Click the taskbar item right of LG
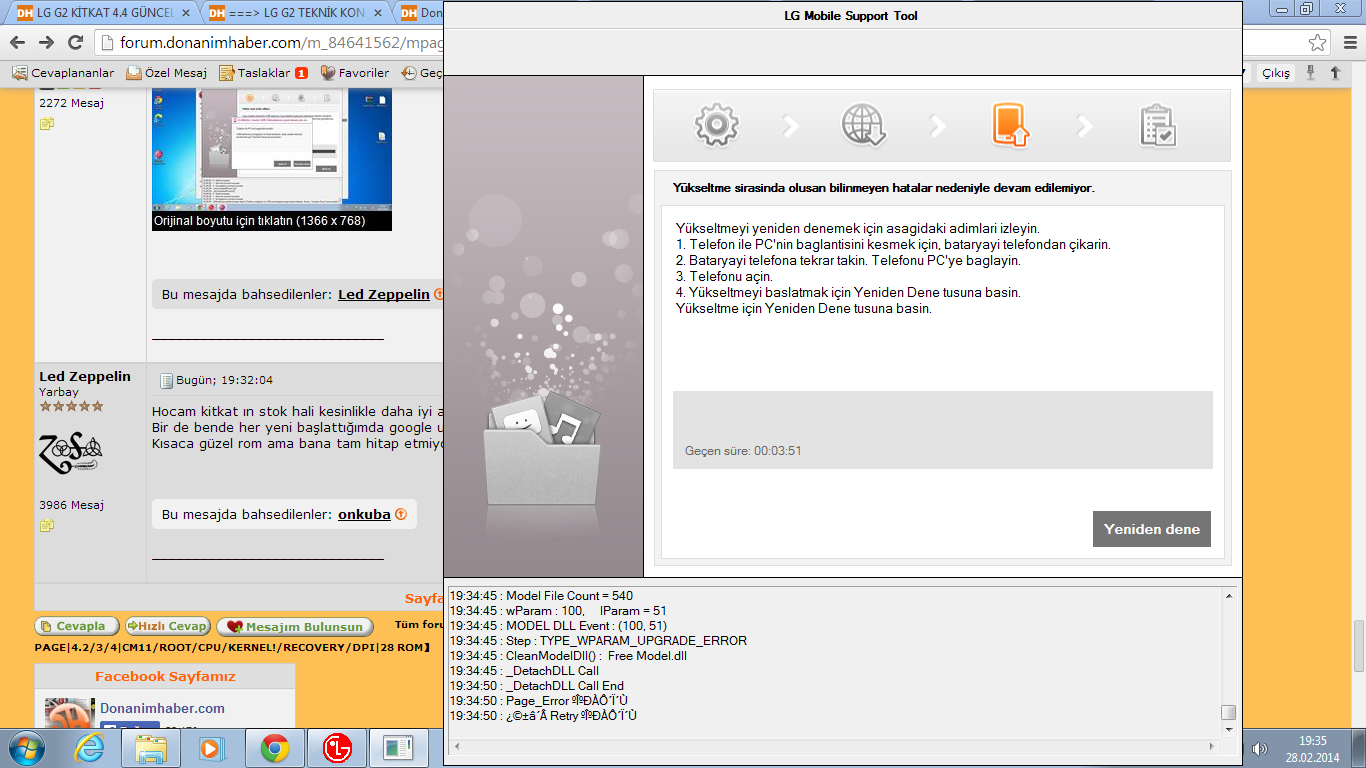 tap(399, 747)
